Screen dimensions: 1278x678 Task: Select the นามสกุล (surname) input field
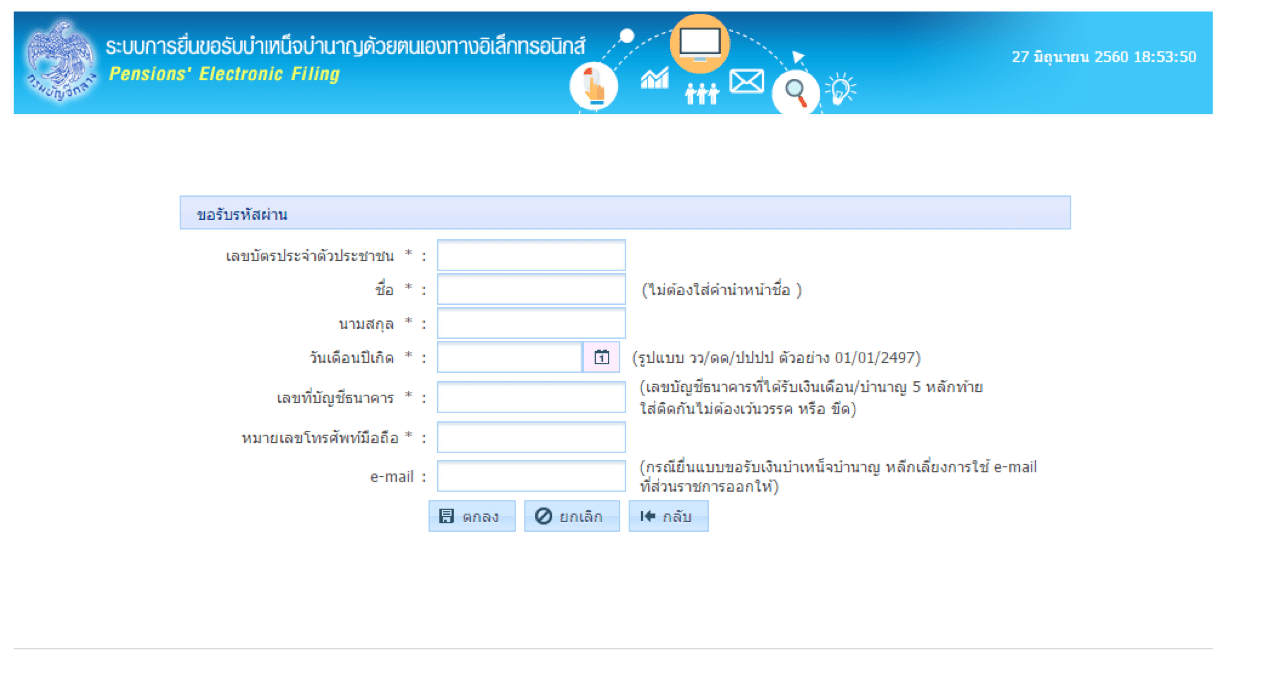click(531, 324)
